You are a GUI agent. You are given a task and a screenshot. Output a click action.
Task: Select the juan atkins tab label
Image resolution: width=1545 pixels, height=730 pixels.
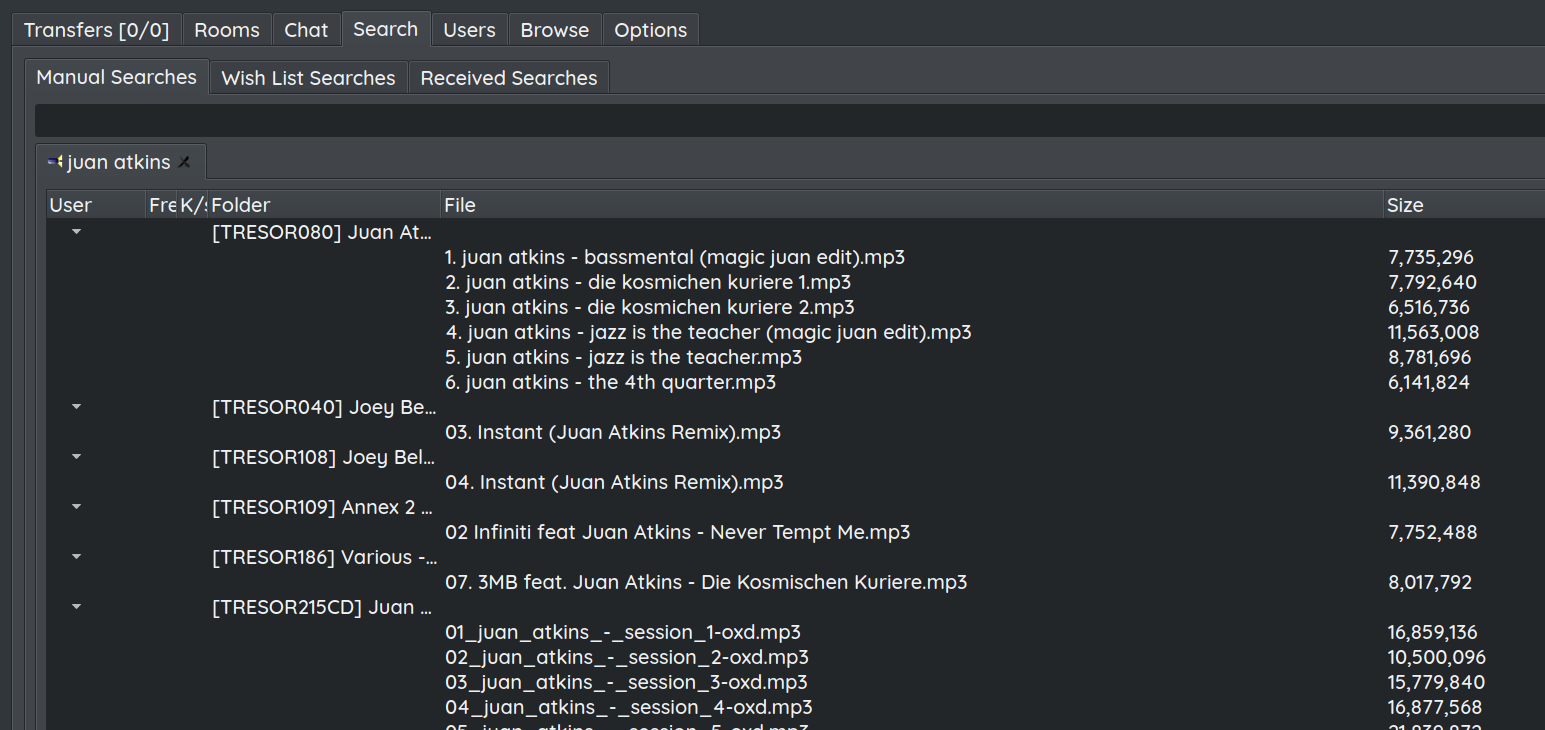click(x=119, y=162)
